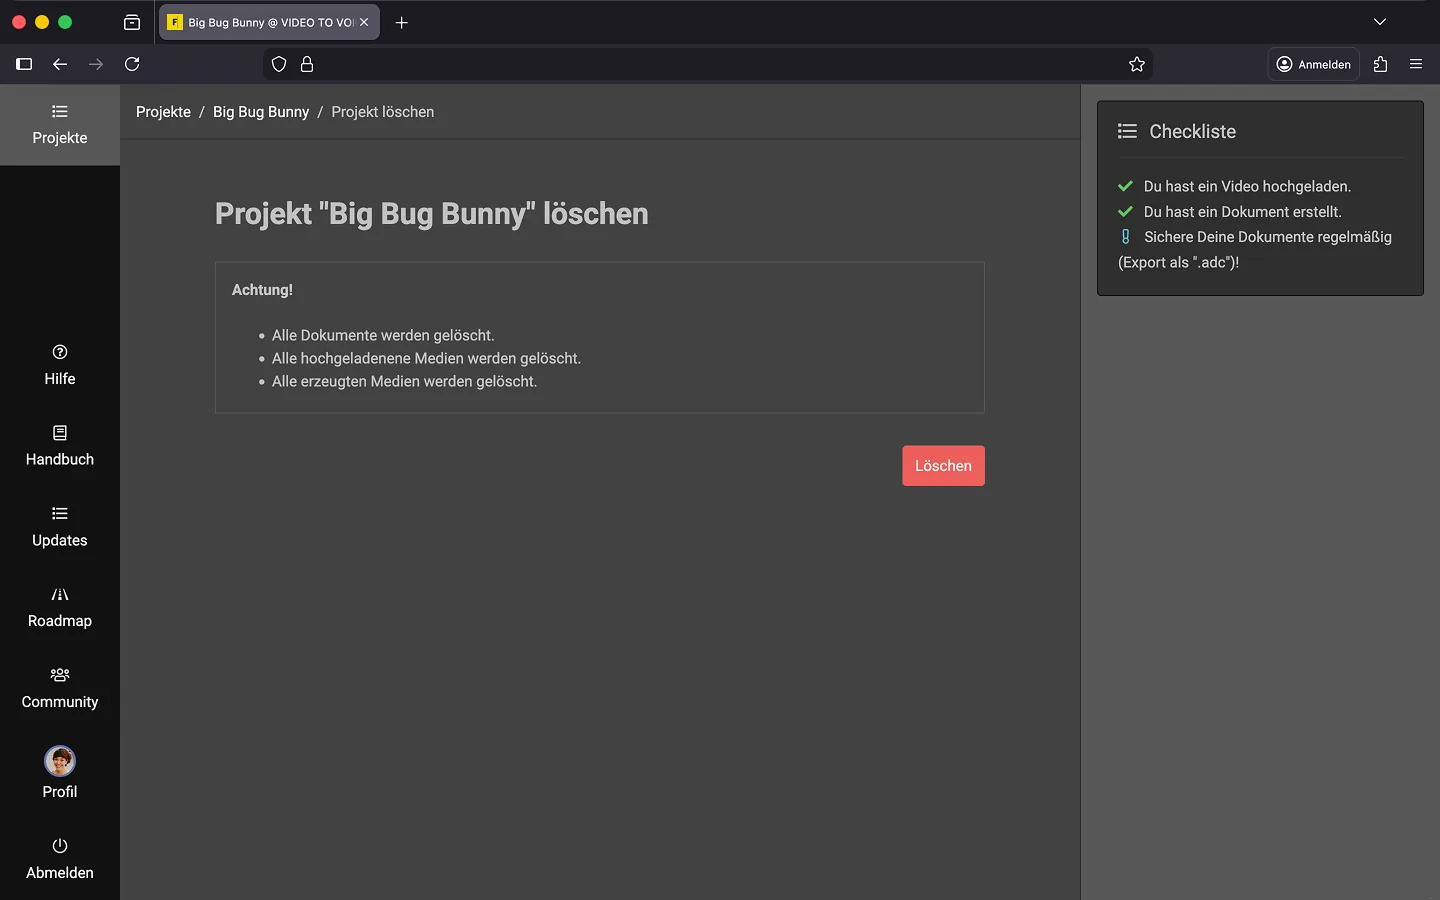
Task: Bookmark page with the star icon
Action: (x=1137, y=64)
